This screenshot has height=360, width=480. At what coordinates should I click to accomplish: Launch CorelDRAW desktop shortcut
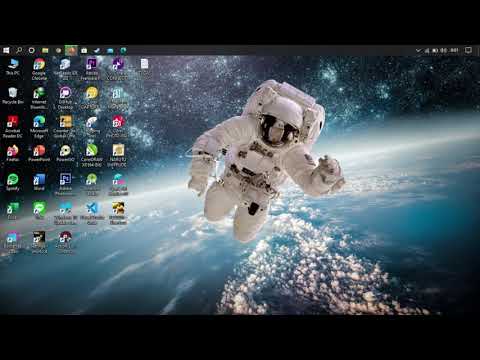pyautogui.click(x=91, y=156)
